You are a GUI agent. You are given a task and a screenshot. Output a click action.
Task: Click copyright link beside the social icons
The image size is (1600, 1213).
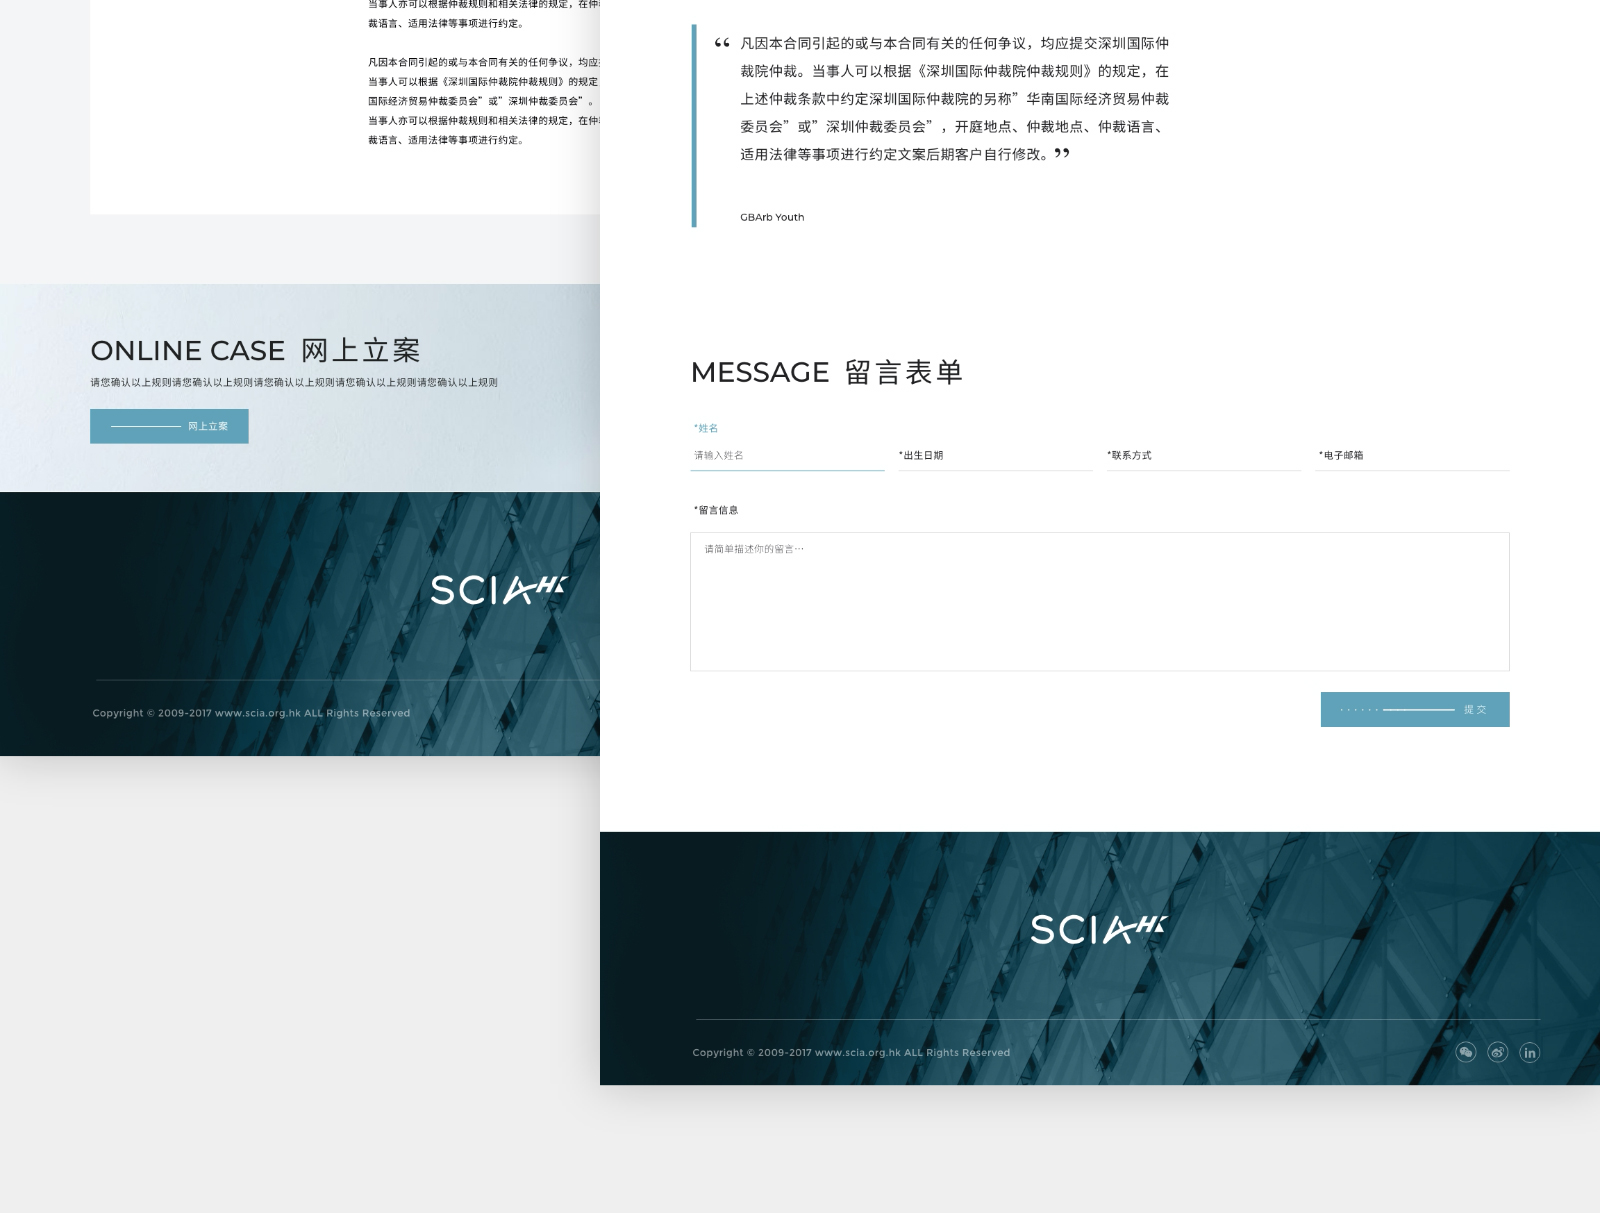coord(851,1052)
